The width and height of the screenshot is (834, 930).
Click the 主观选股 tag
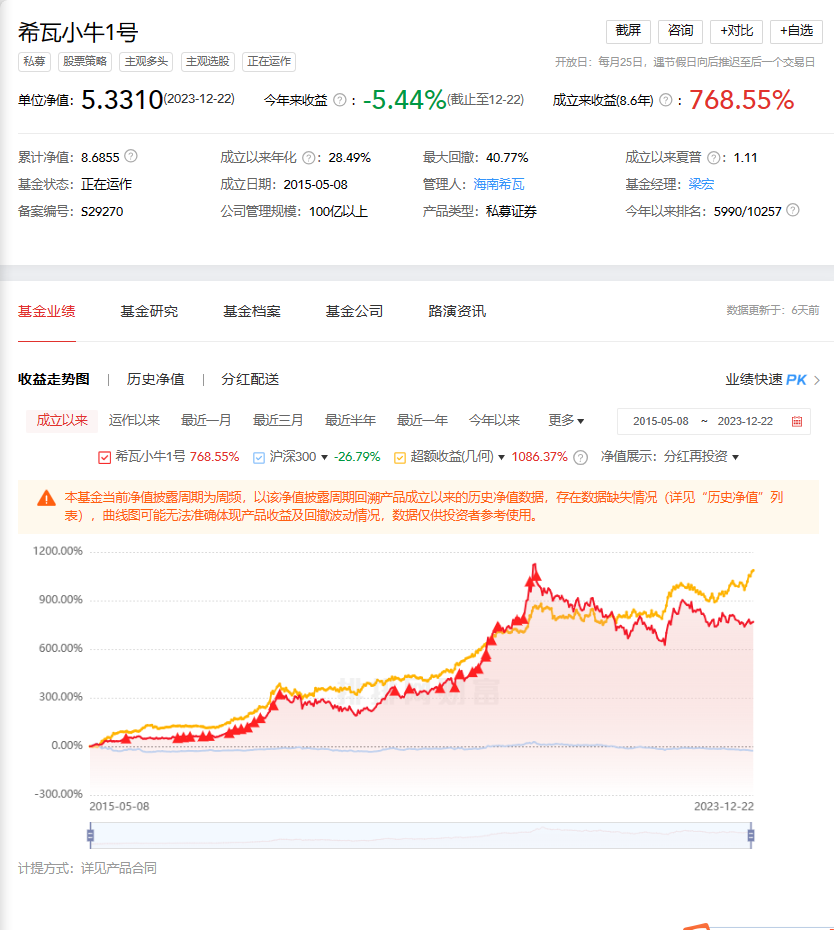(208, 62)
